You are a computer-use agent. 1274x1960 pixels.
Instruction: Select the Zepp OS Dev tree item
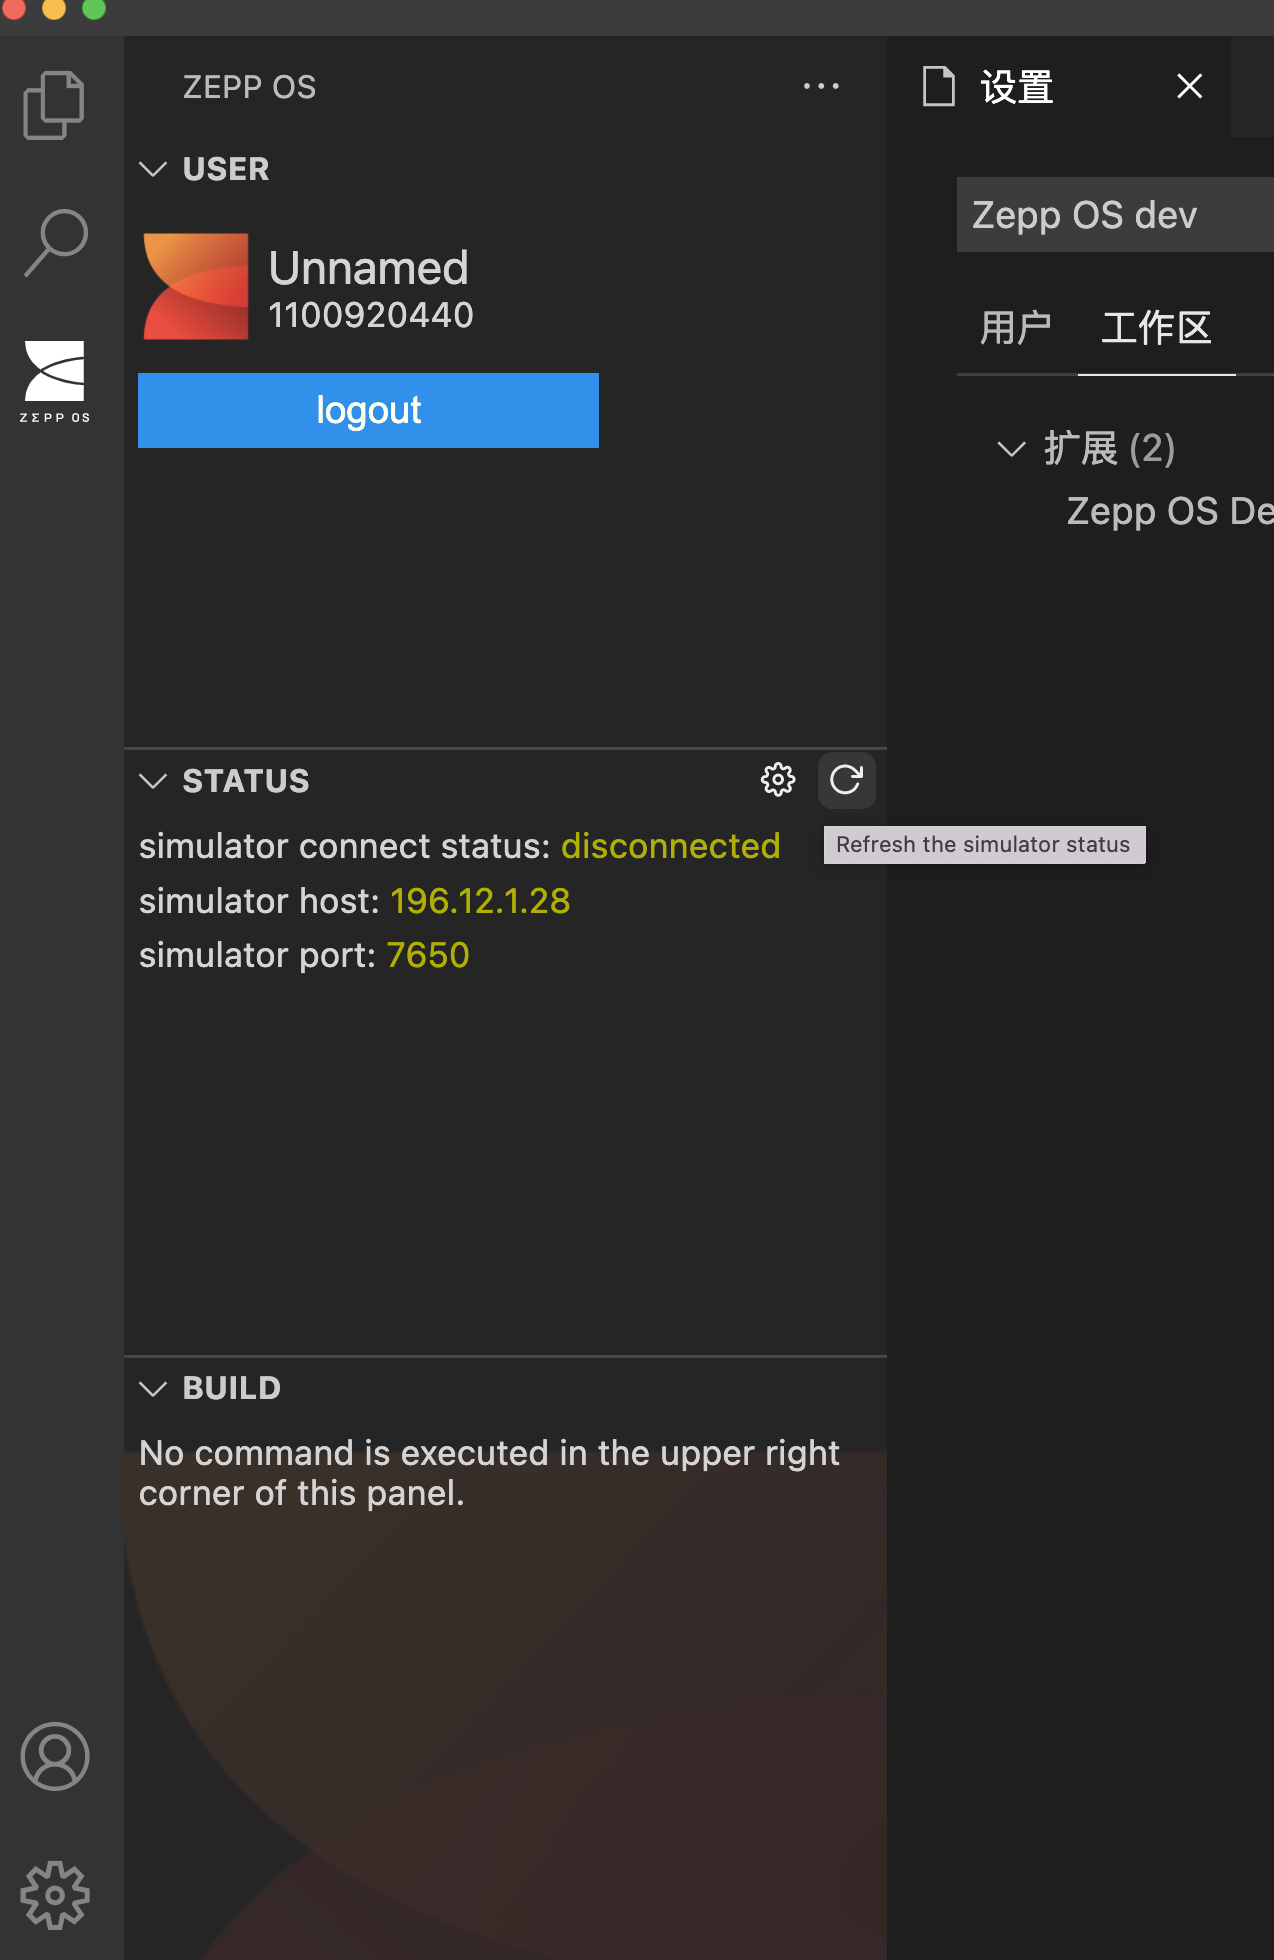(x=1168, y=511)
